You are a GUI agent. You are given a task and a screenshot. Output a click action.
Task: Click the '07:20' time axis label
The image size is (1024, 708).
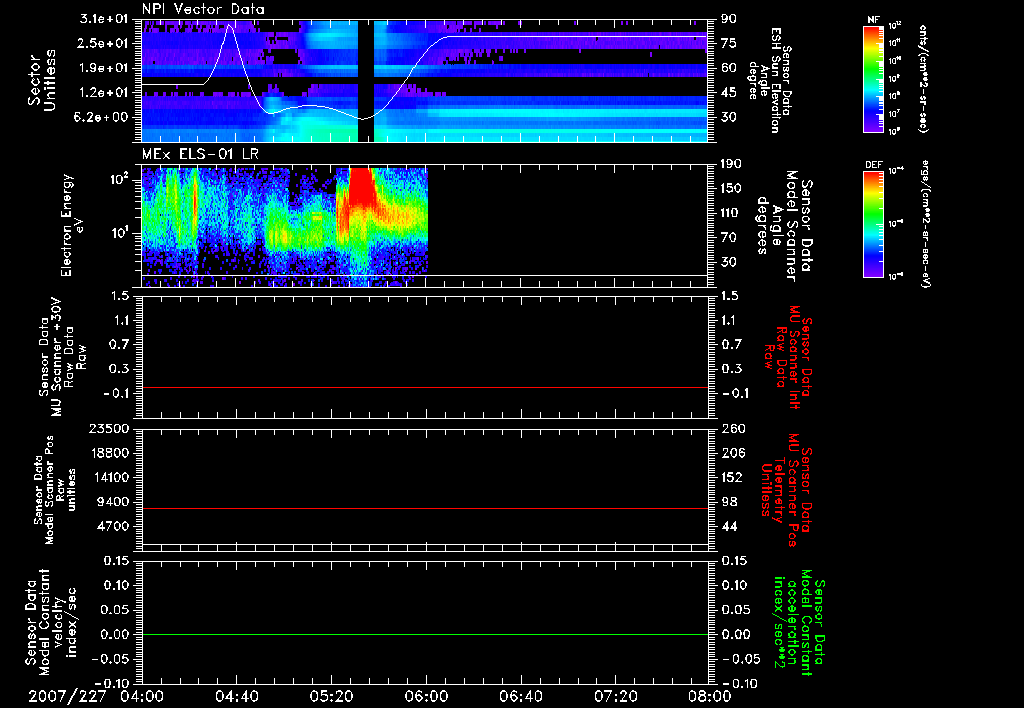point(615,696)
